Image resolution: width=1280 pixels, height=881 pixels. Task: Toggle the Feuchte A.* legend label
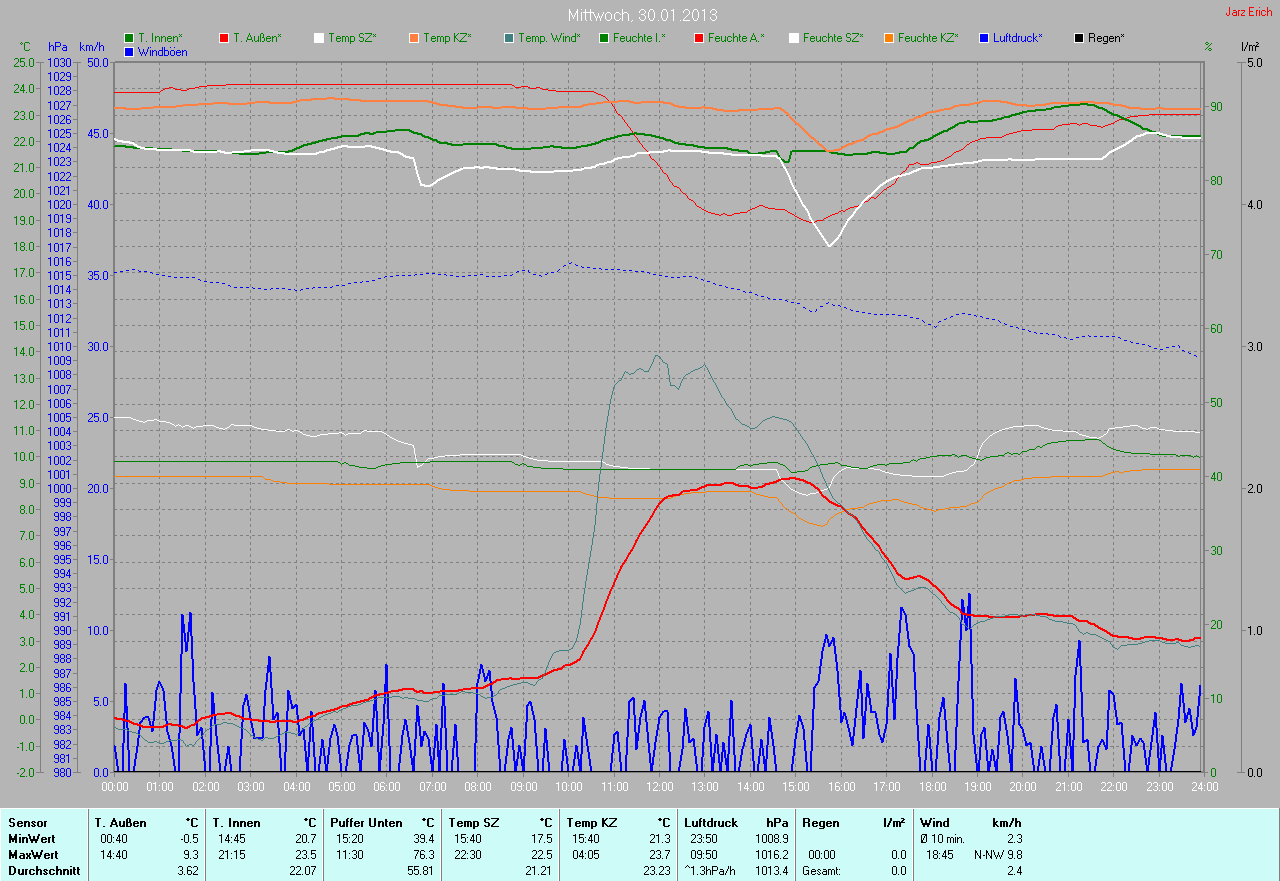pos(735,38)
